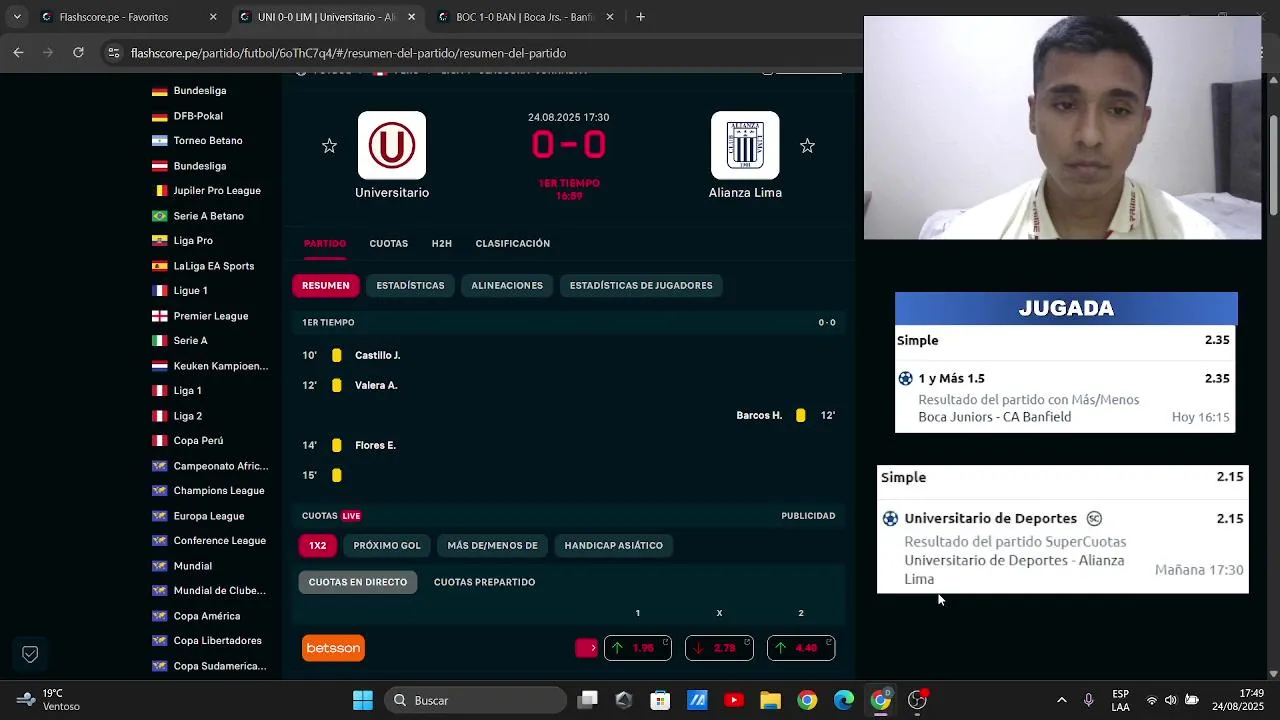Add Universitario to favorites with its star
This screenshot has height=720, width=1280.
(x=329, y=146)
